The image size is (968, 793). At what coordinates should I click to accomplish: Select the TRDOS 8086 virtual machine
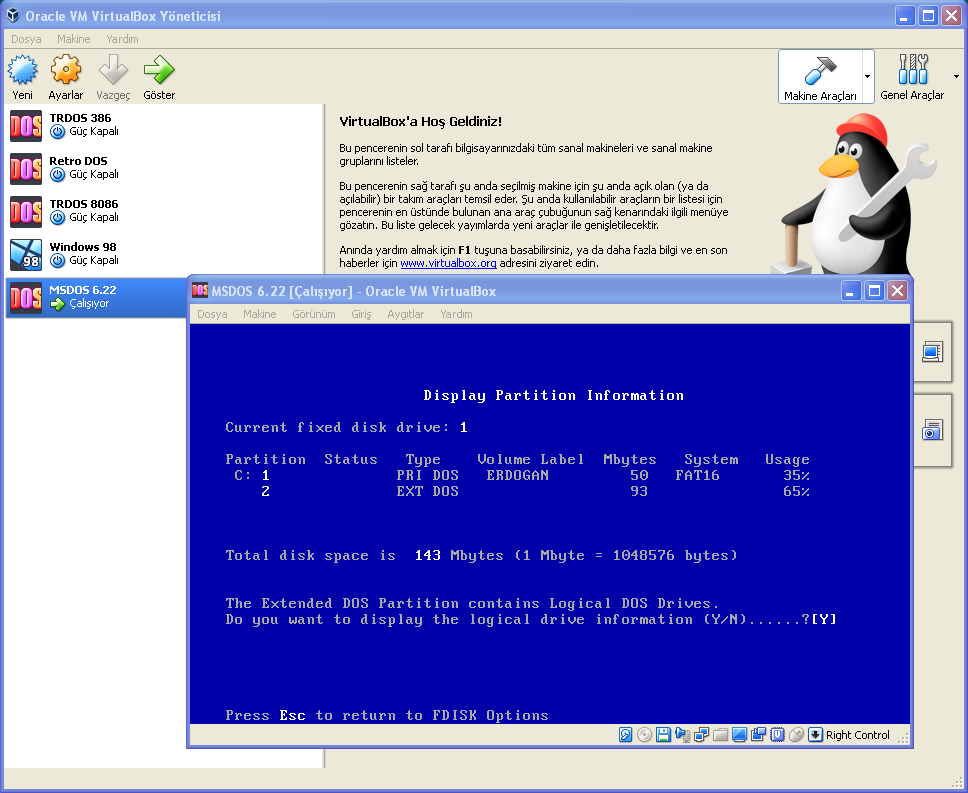click(x=164, y=212)
